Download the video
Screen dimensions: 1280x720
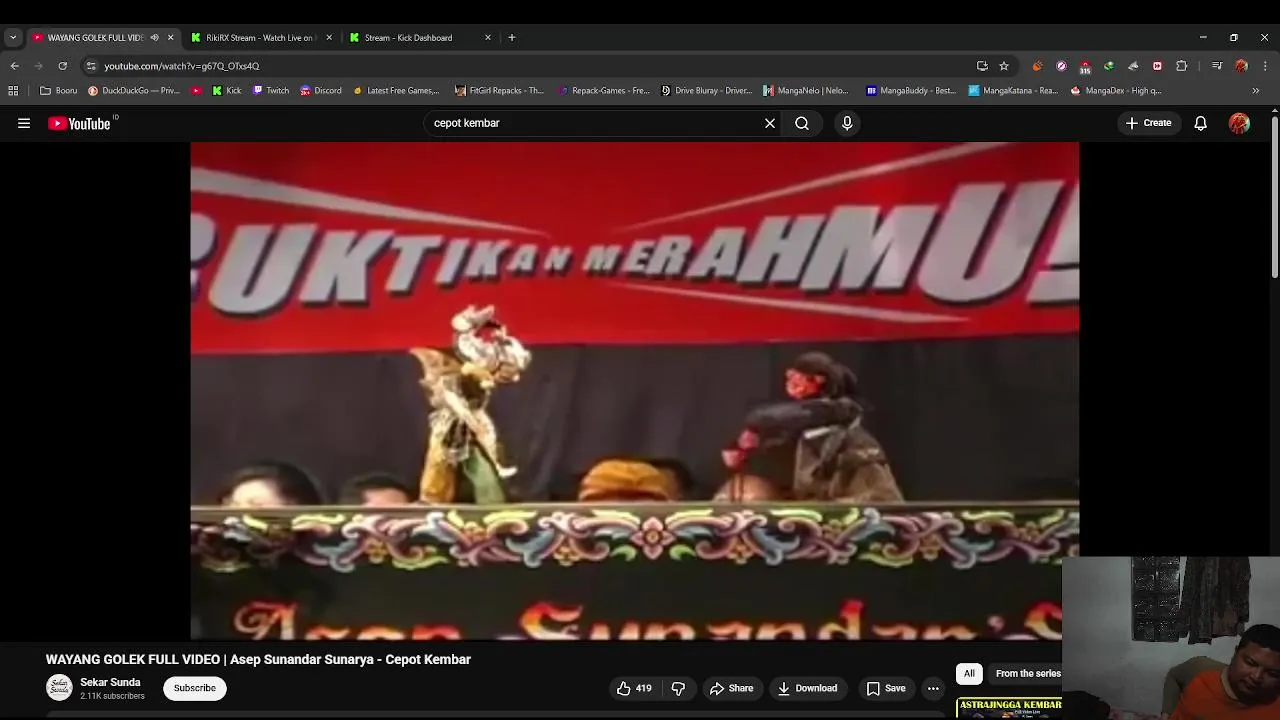pos(808,688)
